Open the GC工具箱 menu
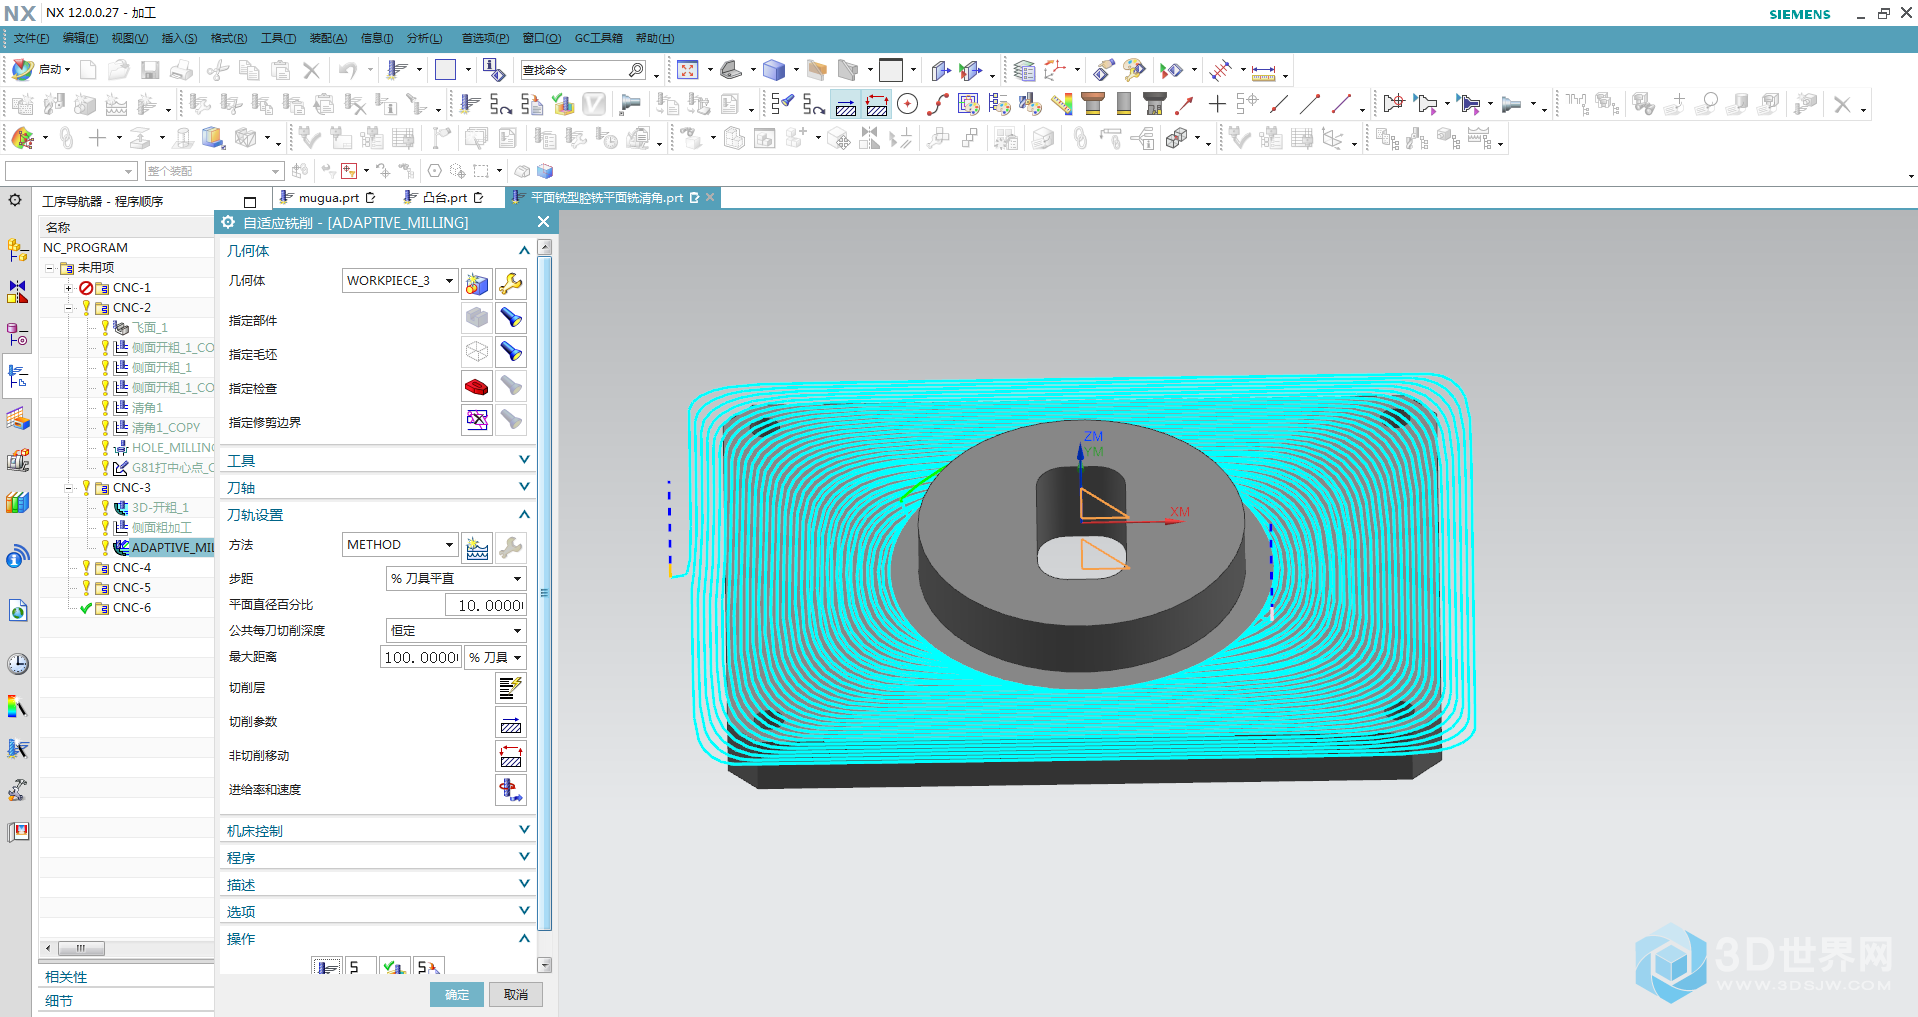 598,38
